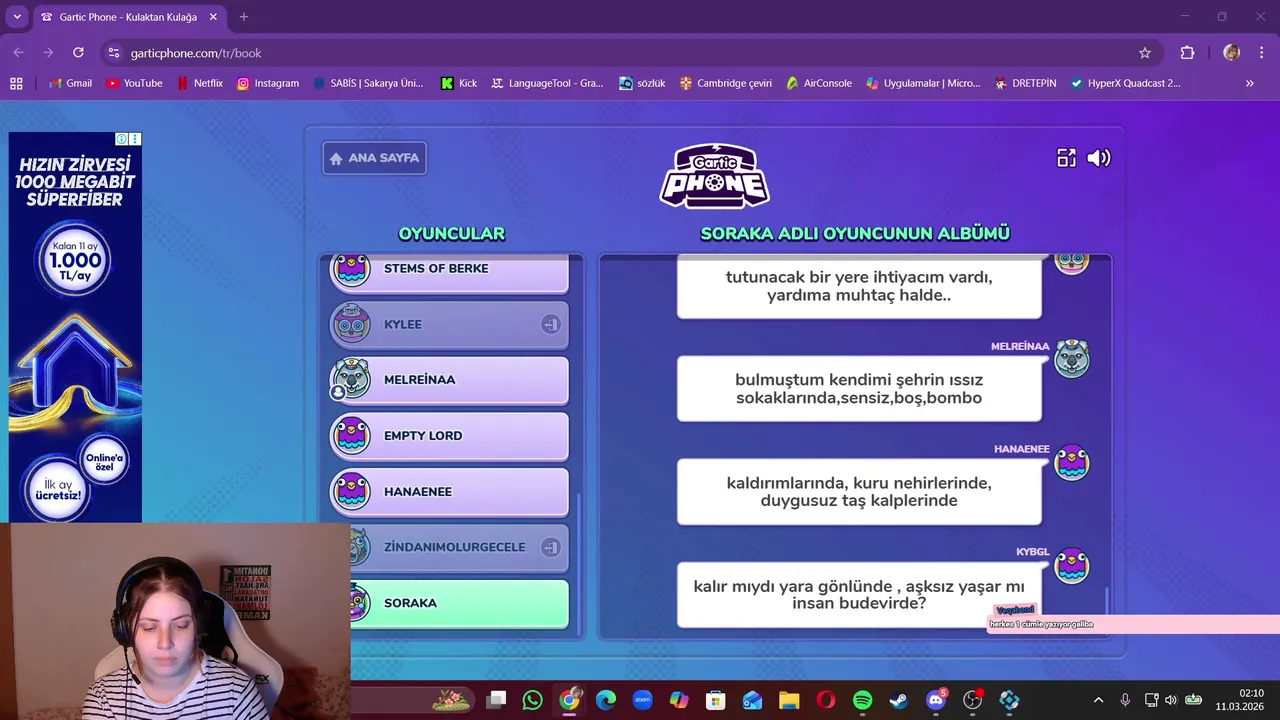Image resolution: width=1280 pixels, height=720 pixels.
Task: Open the Chrome apps grid shortcut
Action: click(x=16, y=83)
